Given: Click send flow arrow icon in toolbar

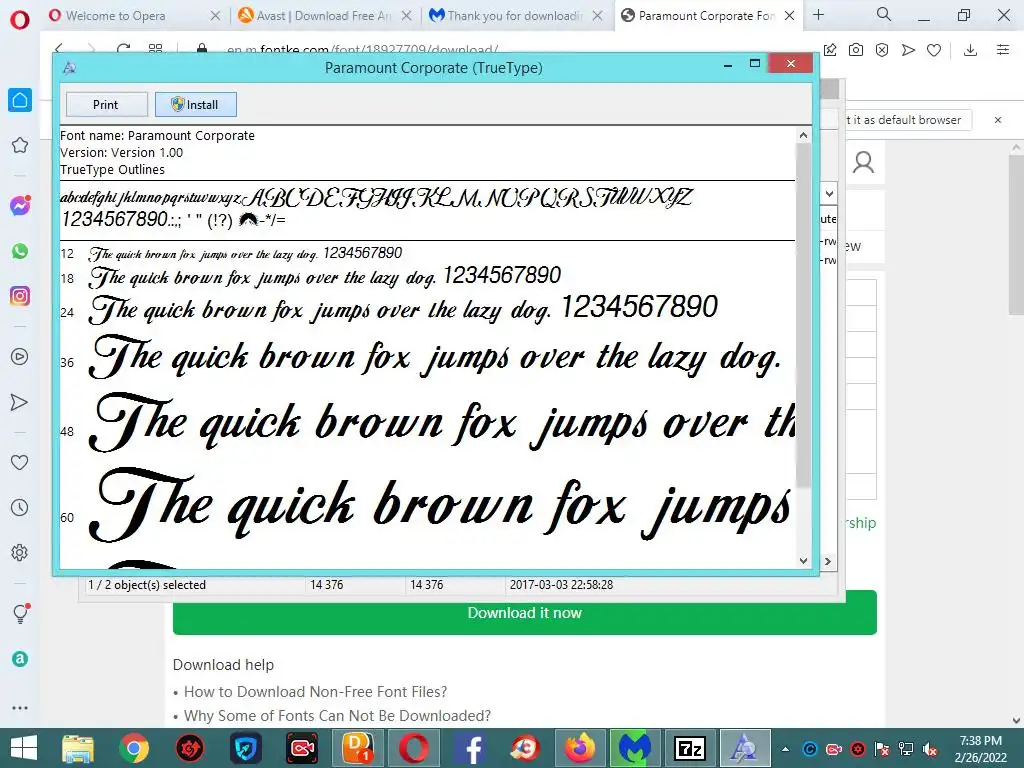Looking at the screenshot, I should (908, 50).
